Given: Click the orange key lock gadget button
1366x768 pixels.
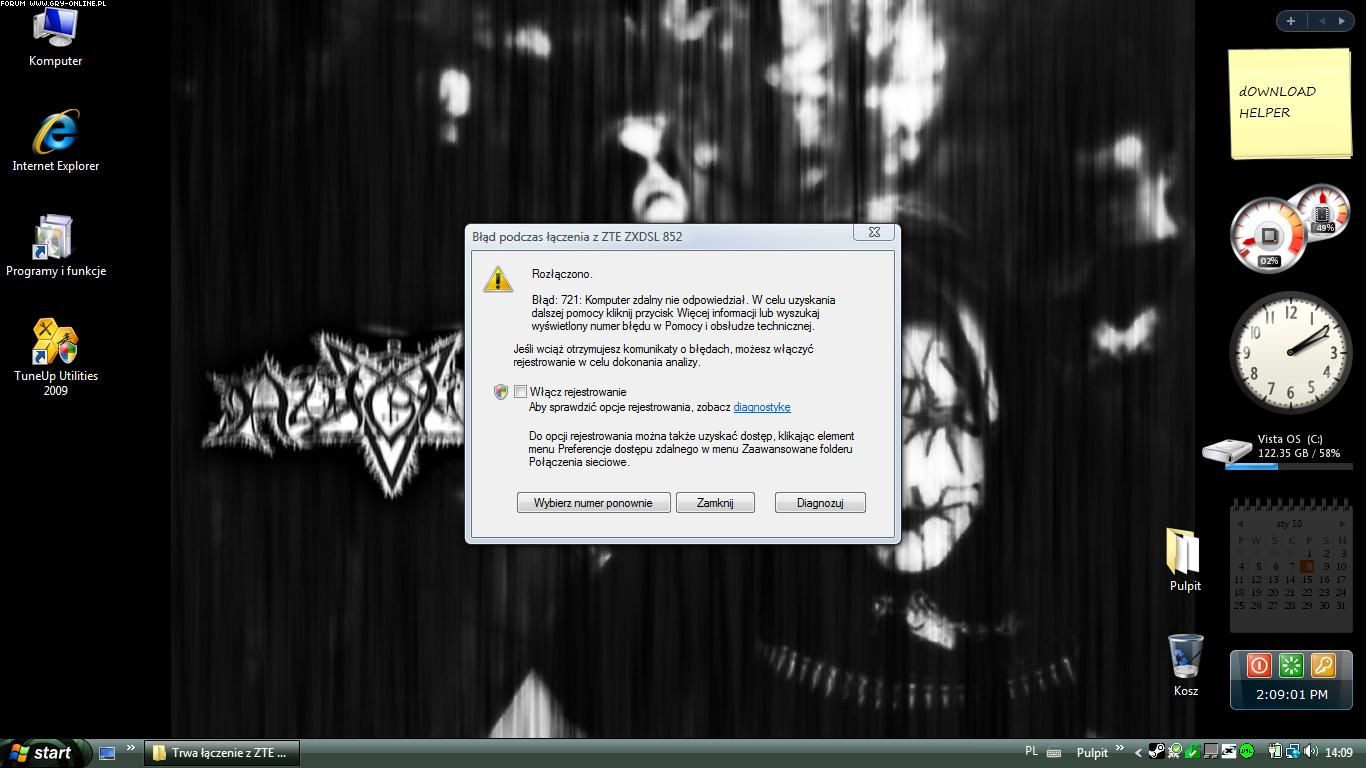Looking at the screenshot, I should pos(1322,665).
